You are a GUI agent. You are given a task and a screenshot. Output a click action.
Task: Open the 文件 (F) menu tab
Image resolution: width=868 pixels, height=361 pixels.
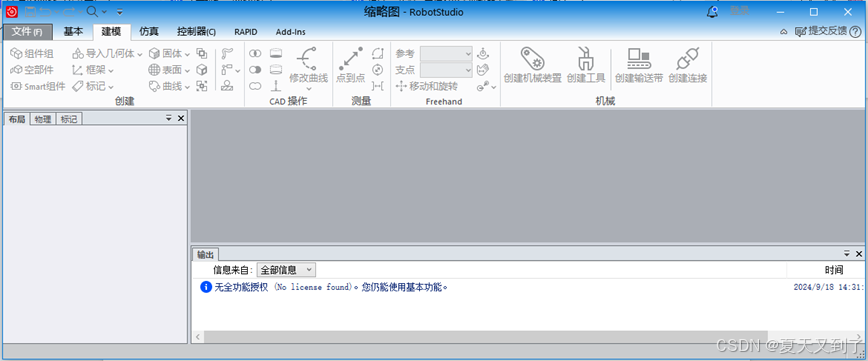(x=28, y=32)
